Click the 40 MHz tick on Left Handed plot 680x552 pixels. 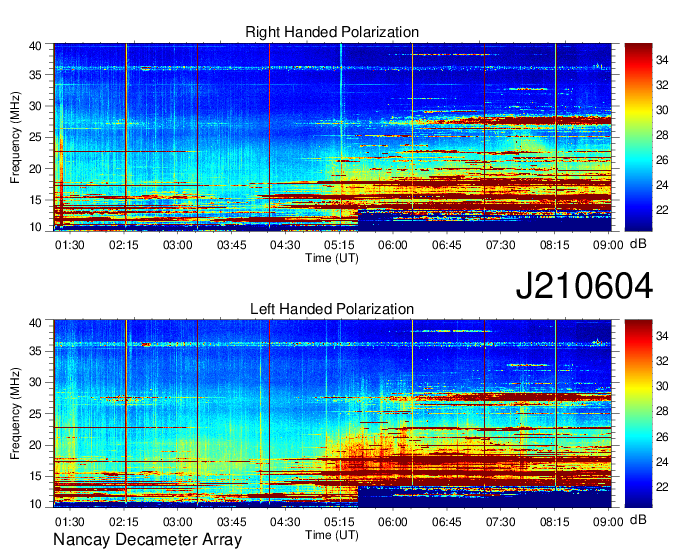tap(35, 322)
